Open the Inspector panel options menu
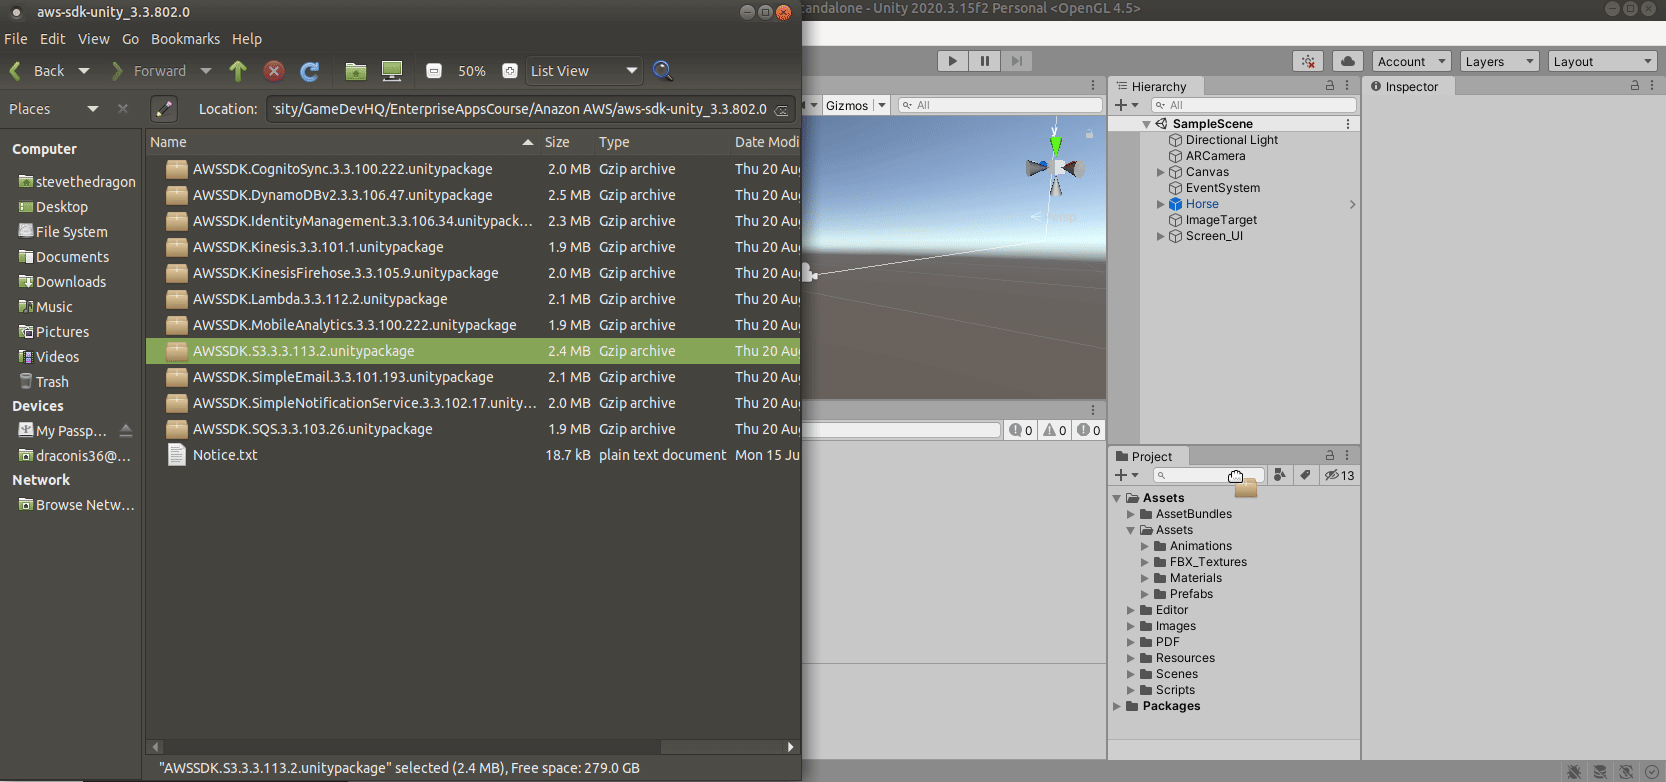Image resolution: width=1666 pixels, height=782 pixels. click(1652, 86)
